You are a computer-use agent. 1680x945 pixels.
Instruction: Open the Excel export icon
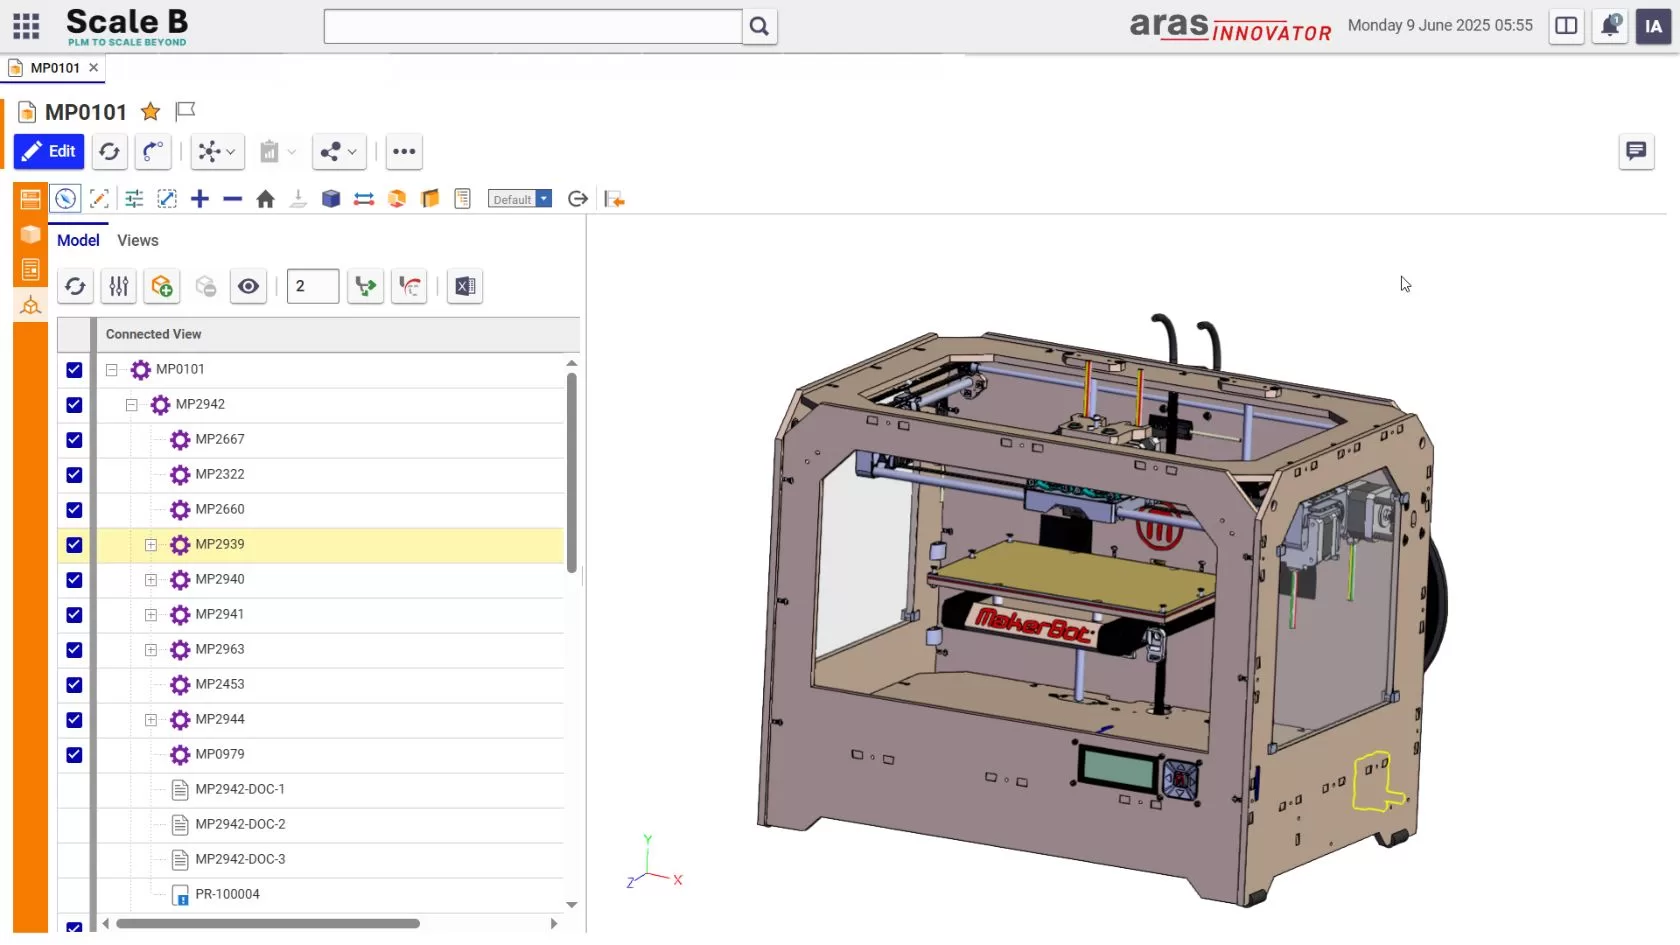[x=464, y=287]
